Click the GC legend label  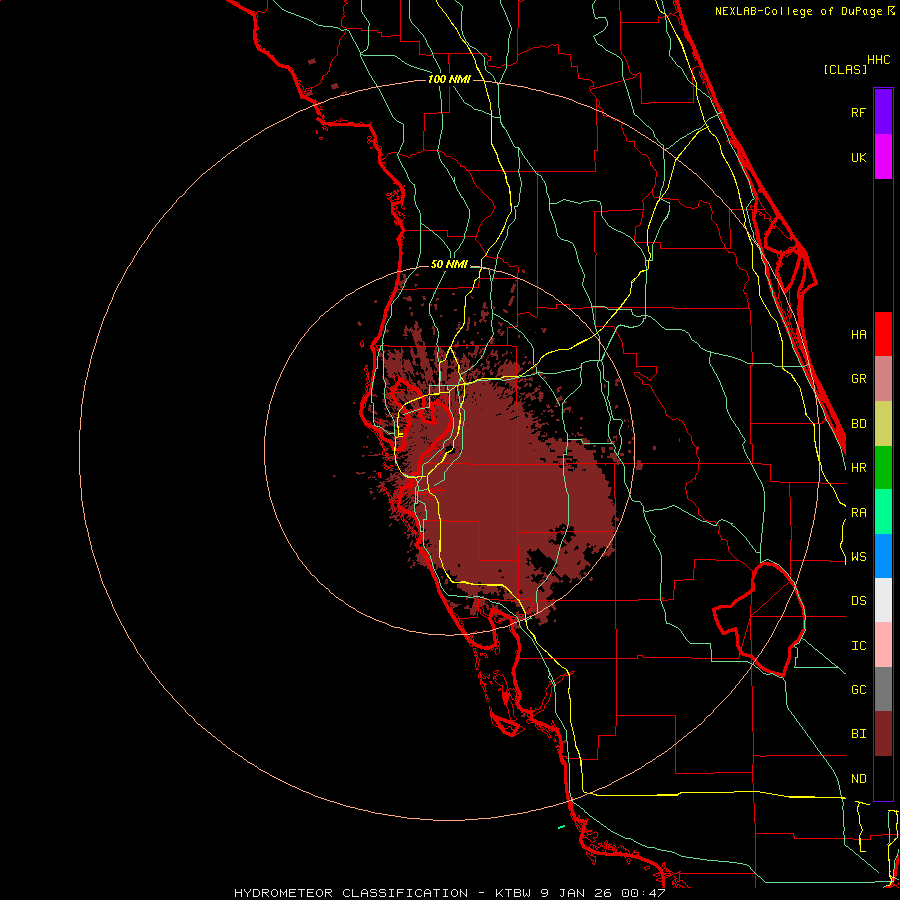[x=859, y=690]
